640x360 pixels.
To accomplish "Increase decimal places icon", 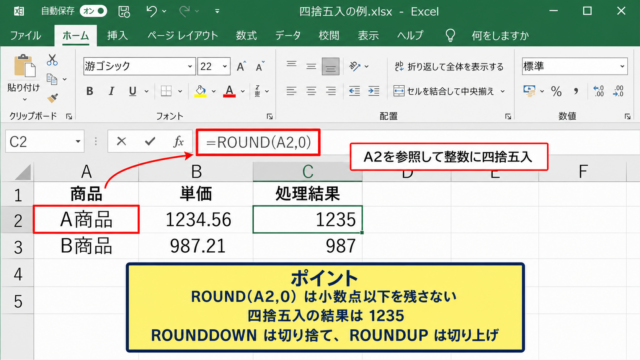I will 599,91.
